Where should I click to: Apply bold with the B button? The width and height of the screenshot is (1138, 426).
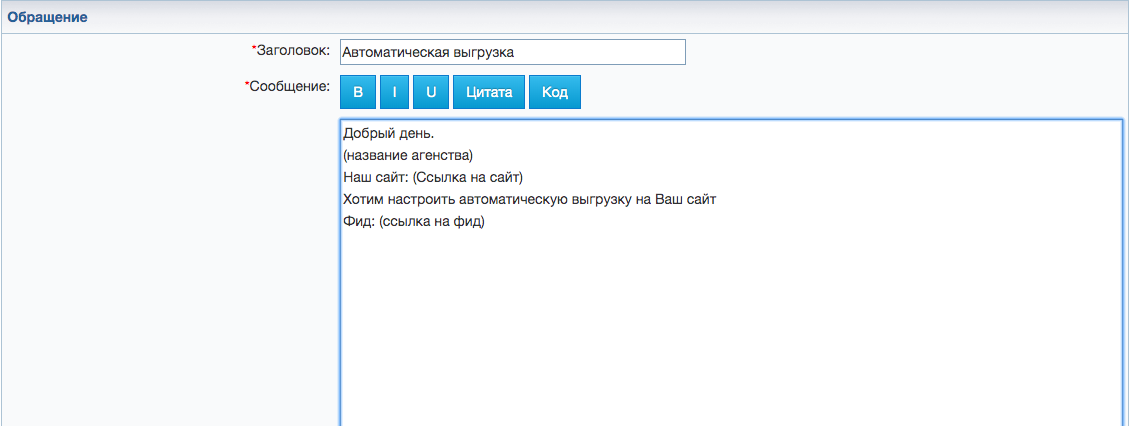358,92
